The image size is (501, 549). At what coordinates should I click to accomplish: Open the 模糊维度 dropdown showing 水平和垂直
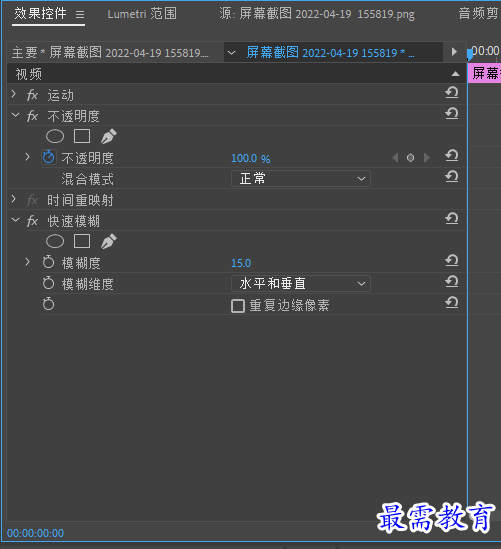pyautogui.click(x=301, y=284)
